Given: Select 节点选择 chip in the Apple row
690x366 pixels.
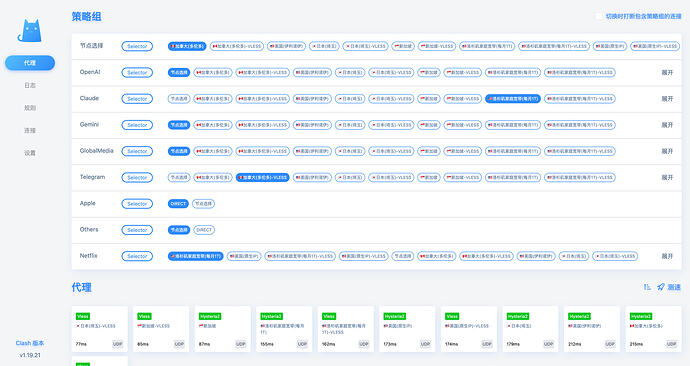Looking at the screenshot, I should click(203, 204).
